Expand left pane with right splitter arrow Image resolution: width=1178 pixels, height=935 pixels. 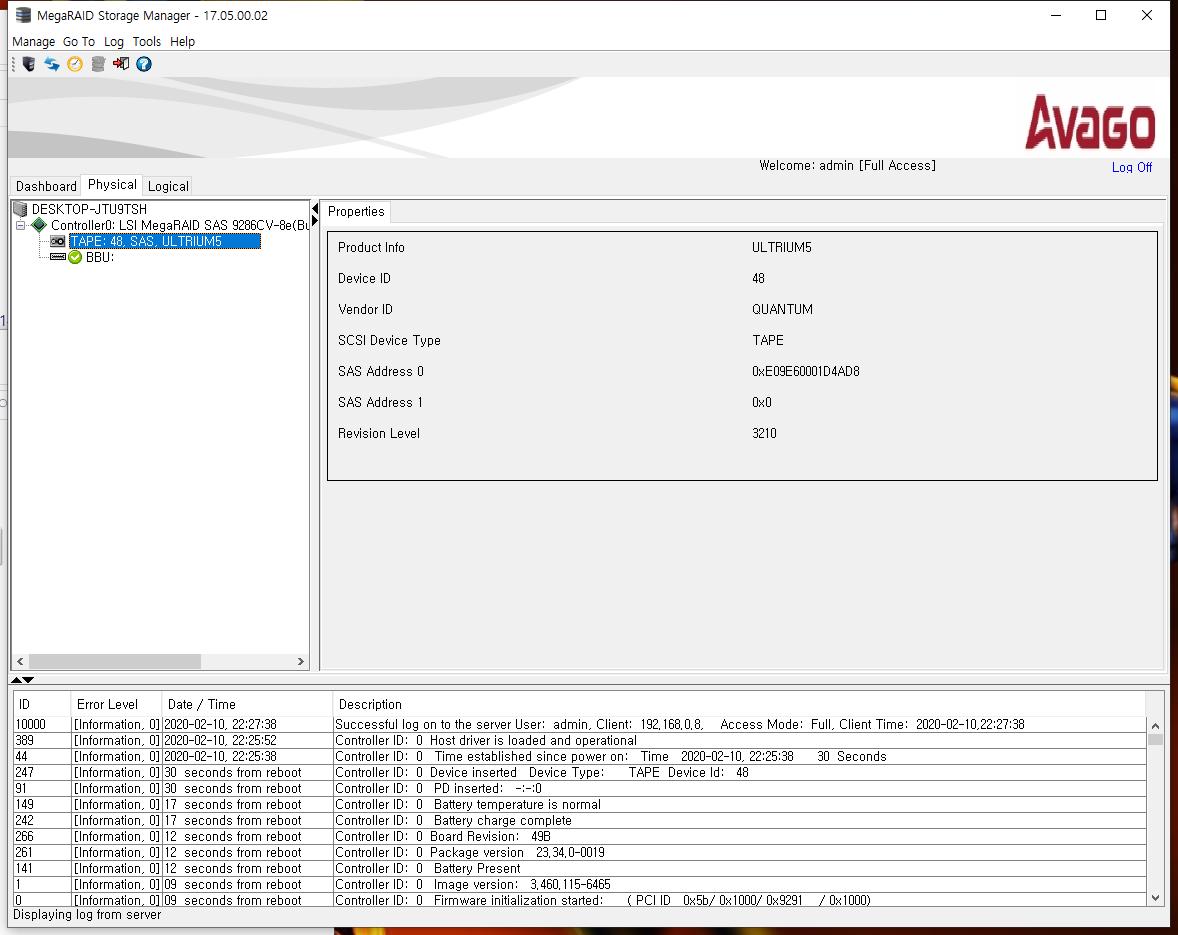(x=315, y=220)
